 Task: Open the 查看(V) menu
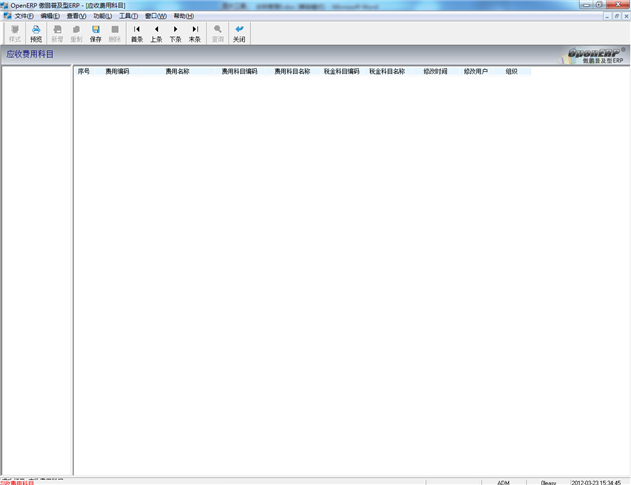76,16
